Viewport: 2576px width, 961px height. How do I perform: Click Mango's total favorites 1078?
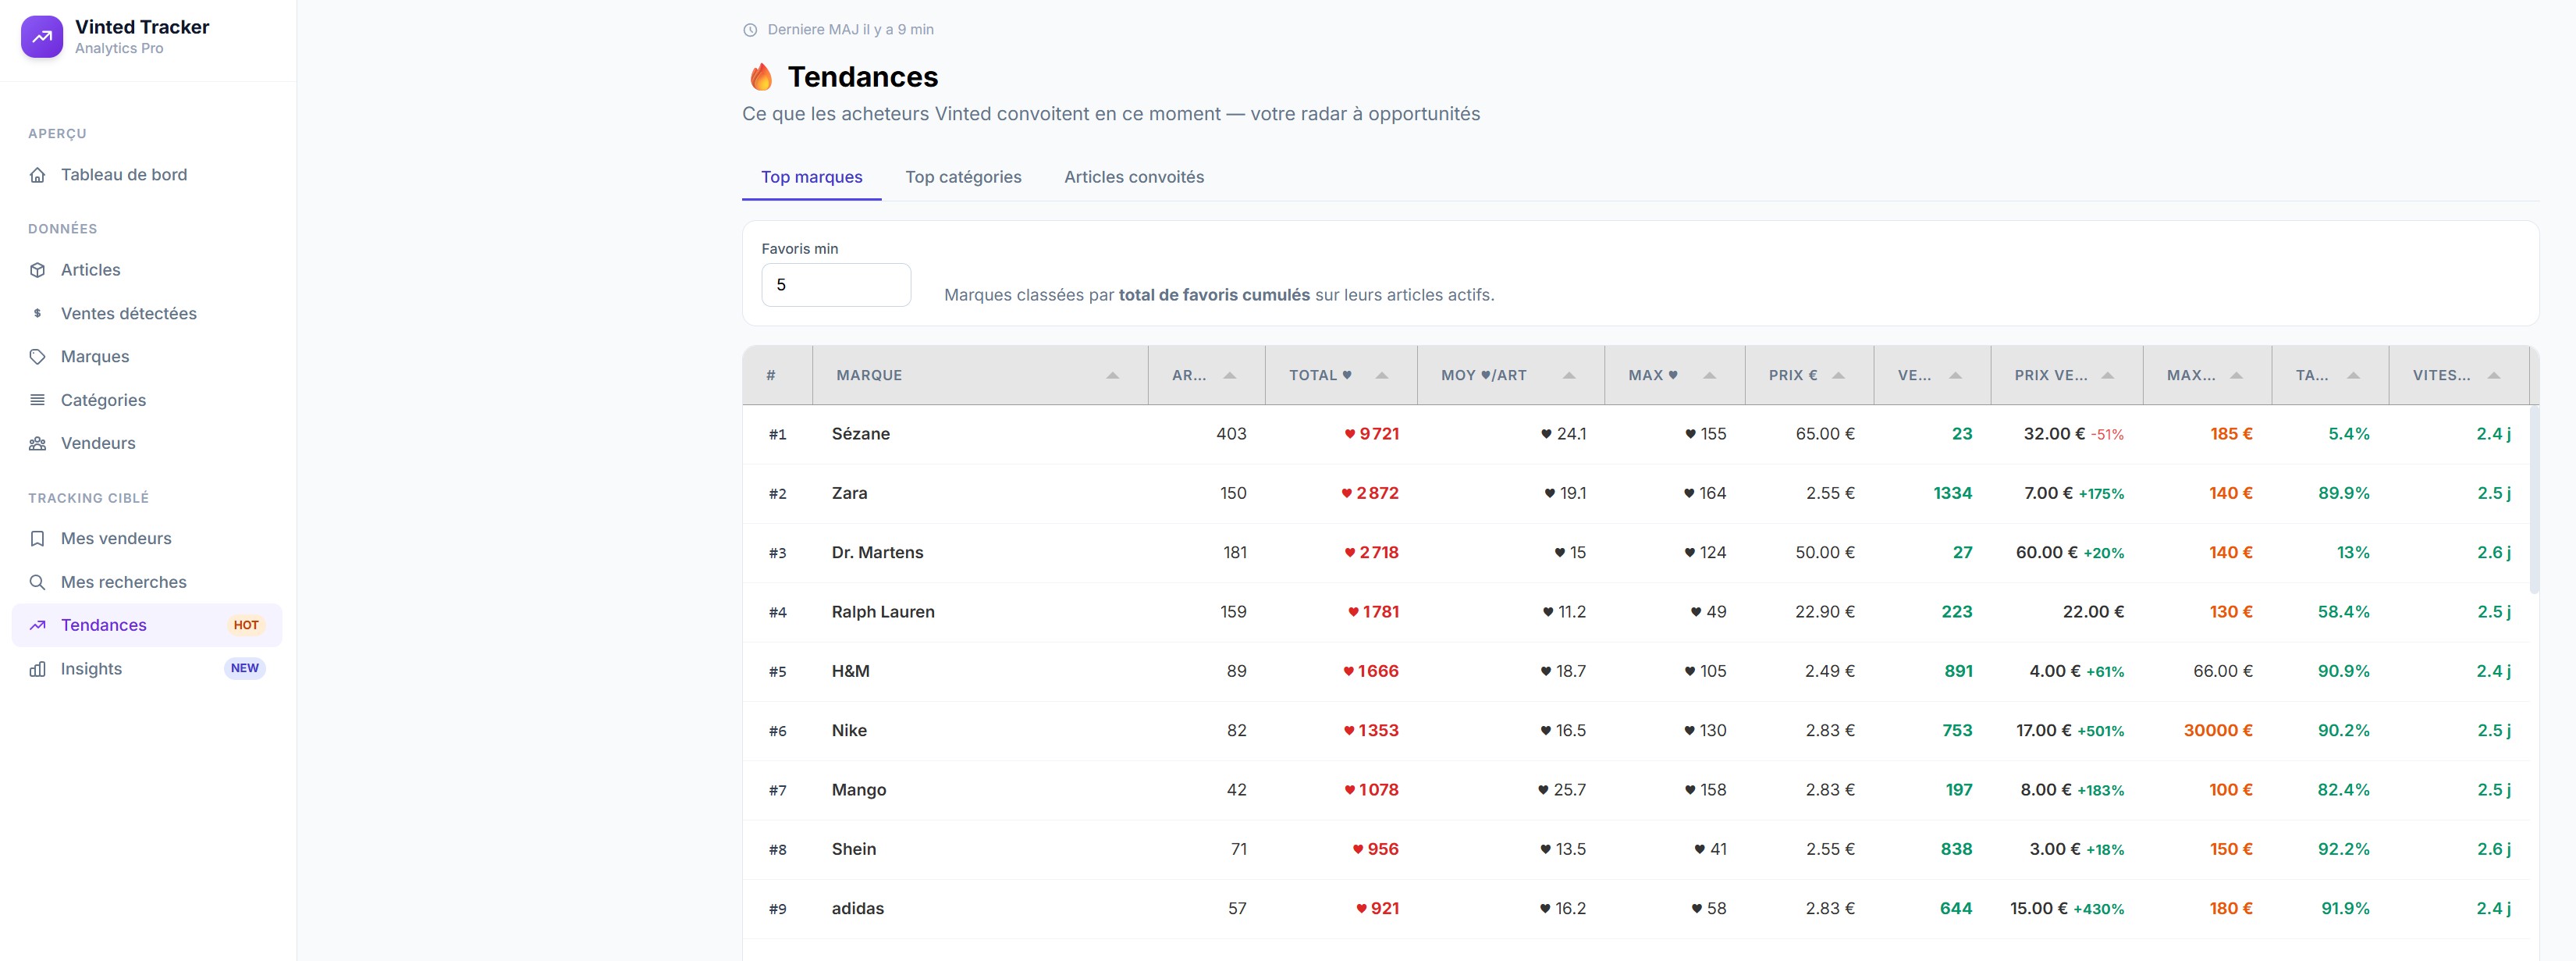pos(1371,790)
